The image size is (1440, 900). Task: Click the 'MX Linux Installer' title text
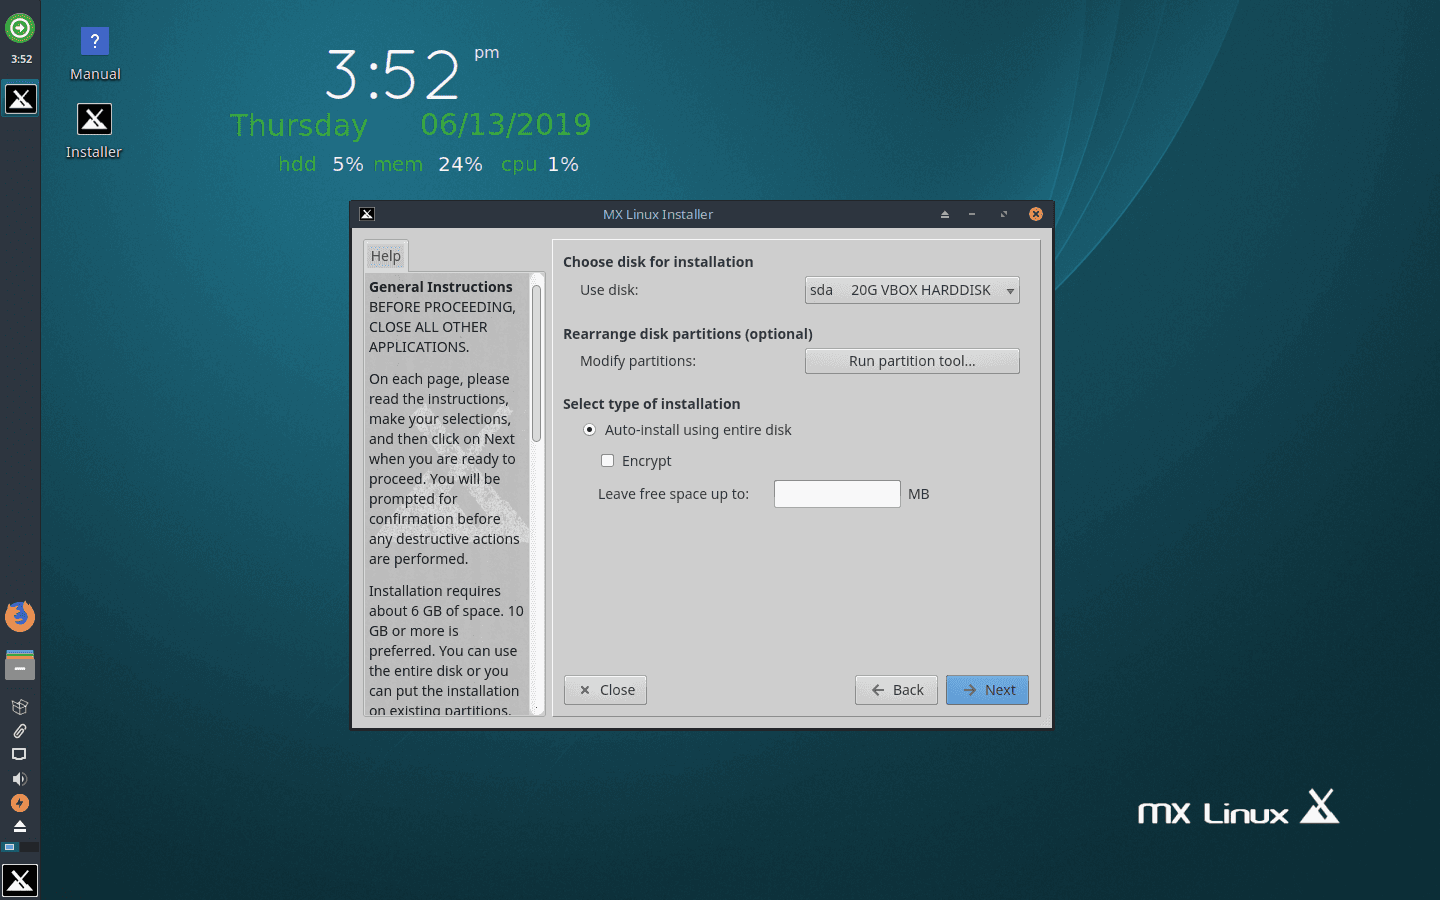(x=658, y=214)
